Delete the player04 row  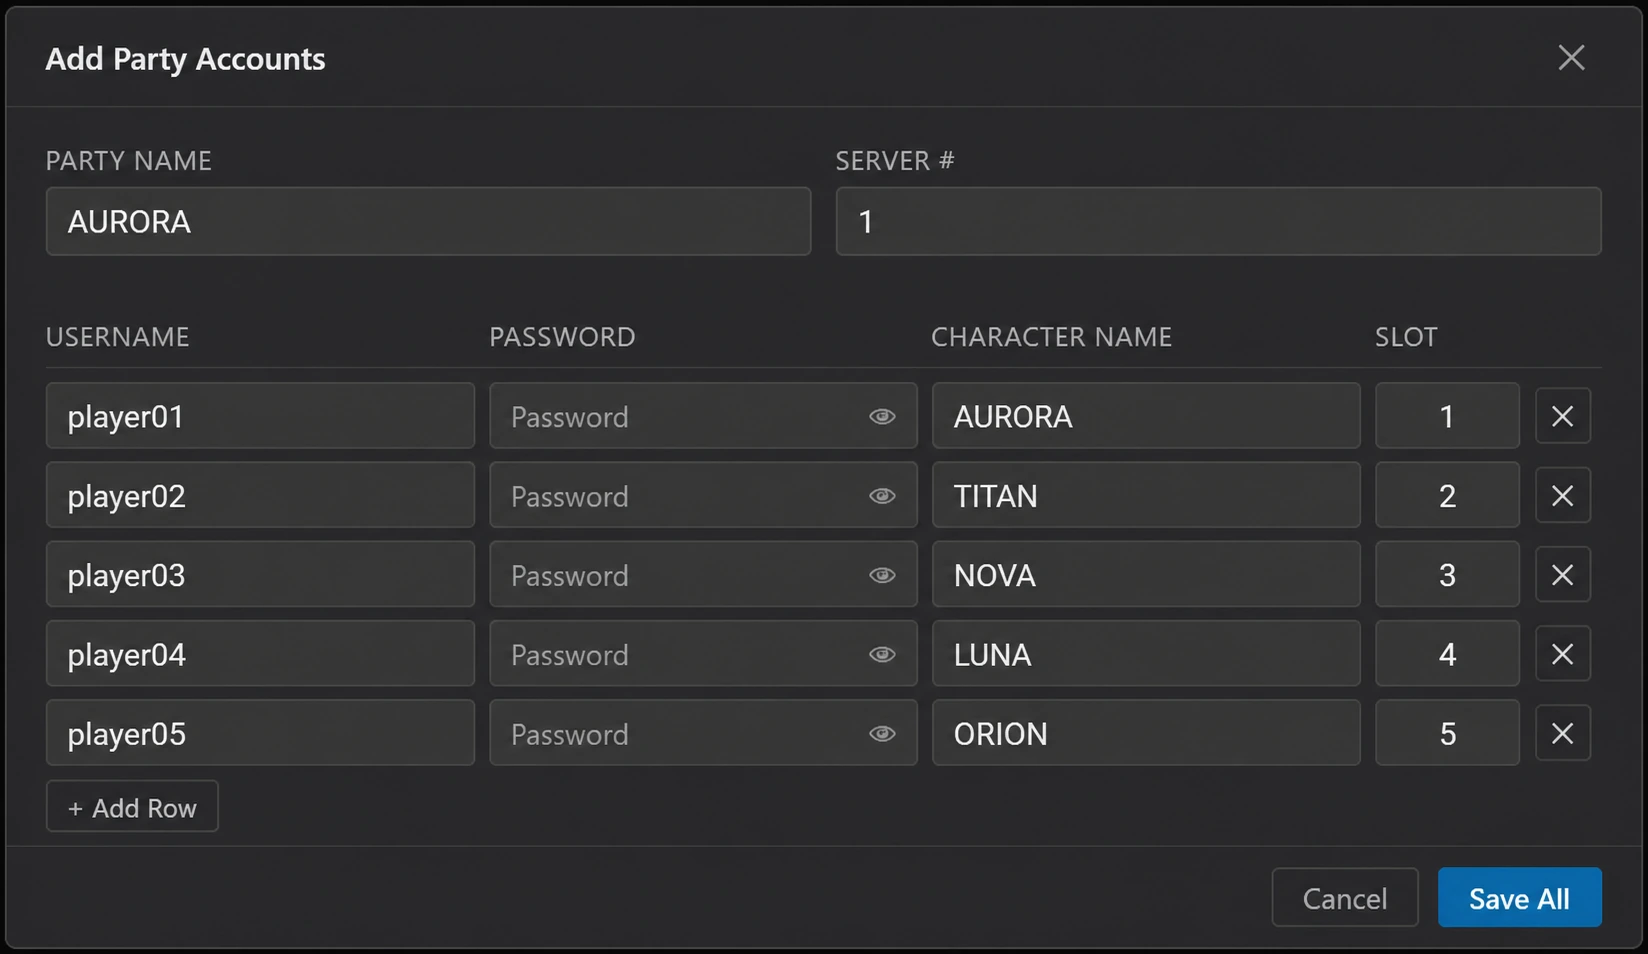(1563, 654)
